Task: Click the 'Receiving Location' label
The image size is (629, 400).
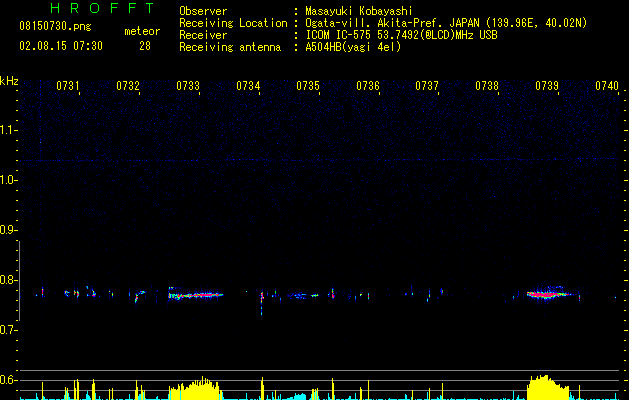Action: pyautogui.click(x=233, y=23)
